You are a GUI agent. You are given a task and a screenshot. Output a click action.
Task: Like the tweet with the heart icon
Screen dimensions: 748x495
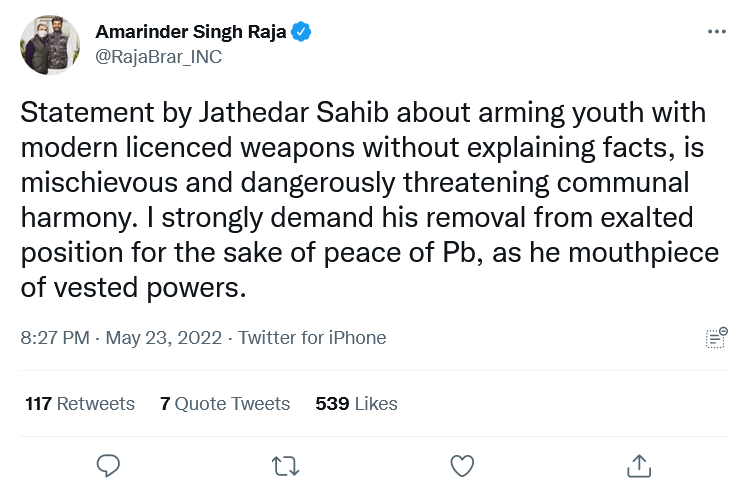tap(461, 465)
